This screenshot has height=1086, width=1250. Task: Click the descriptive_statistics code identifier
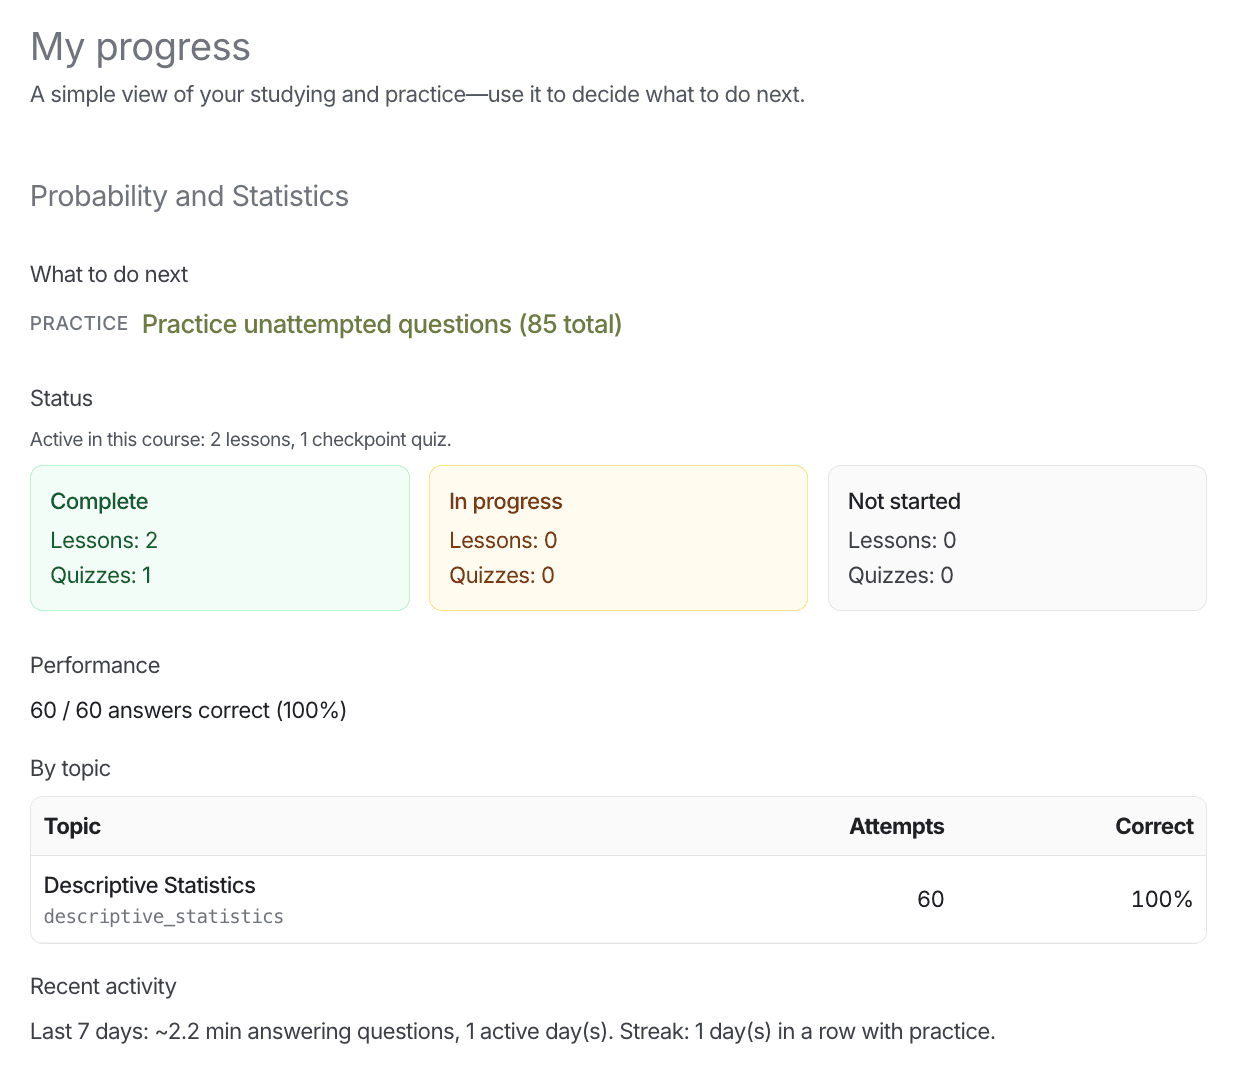(x=164, y=916)
